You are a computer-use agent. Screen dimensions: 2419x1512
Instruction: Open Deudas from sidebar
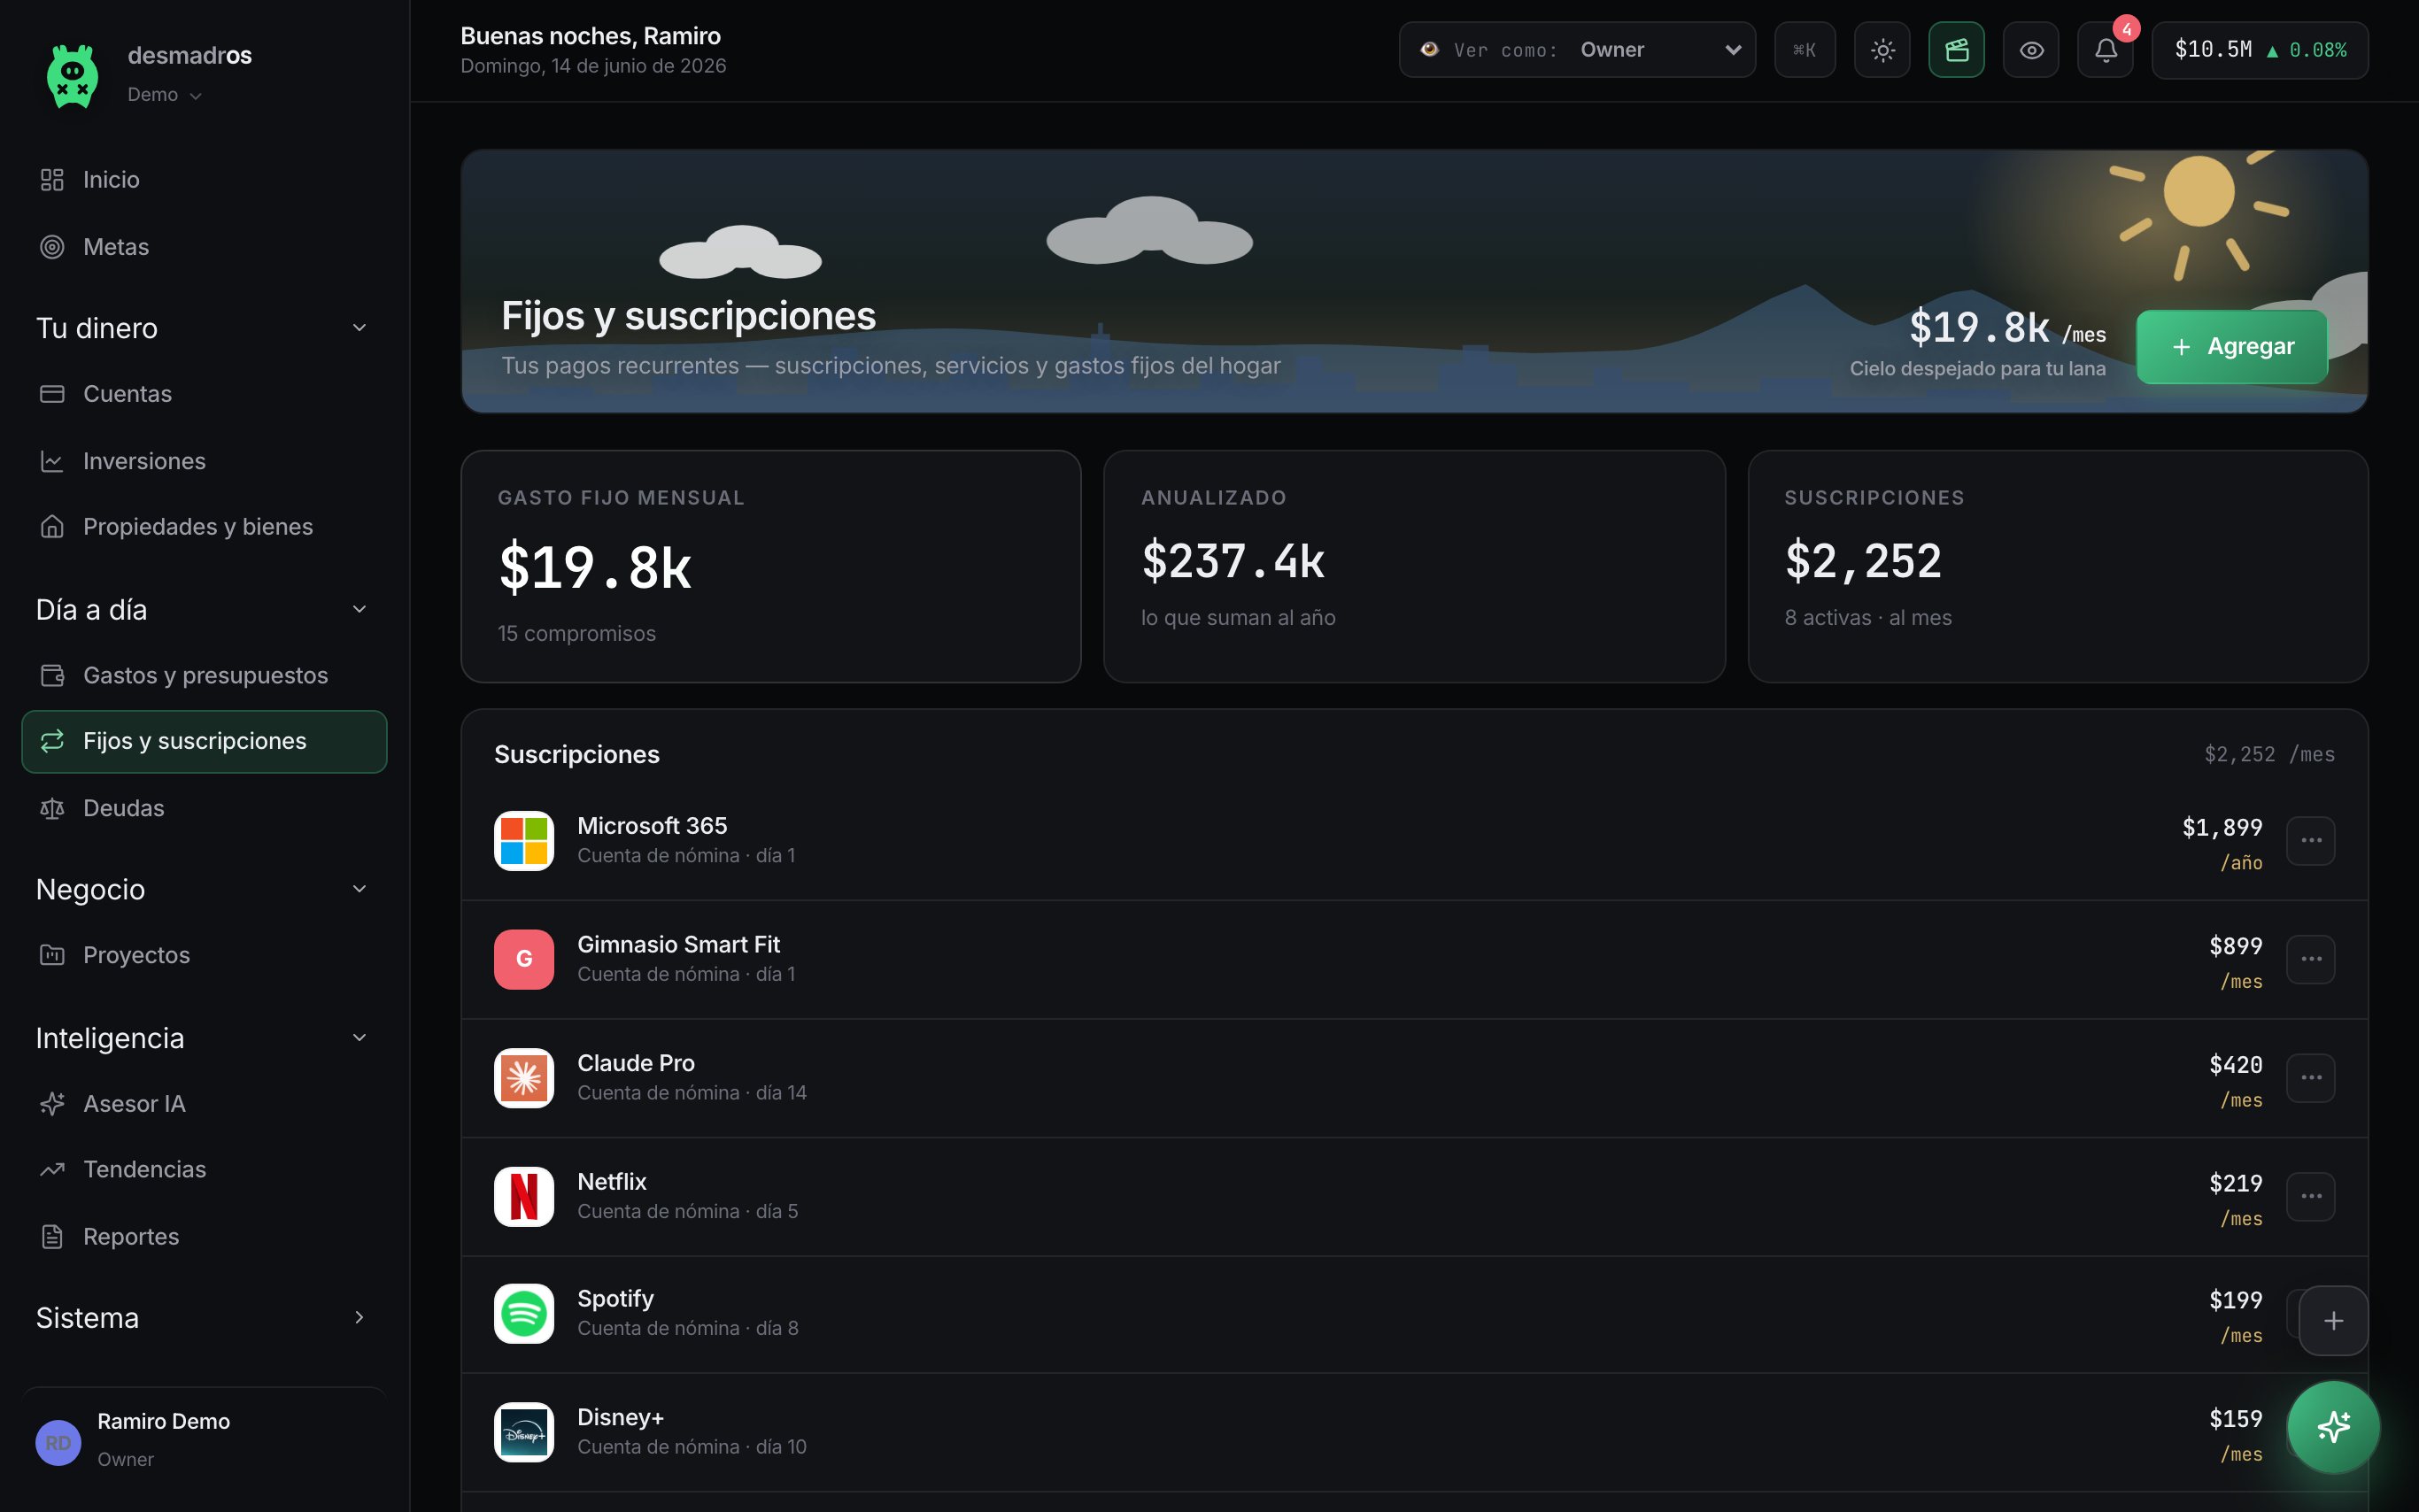[204, 808]
